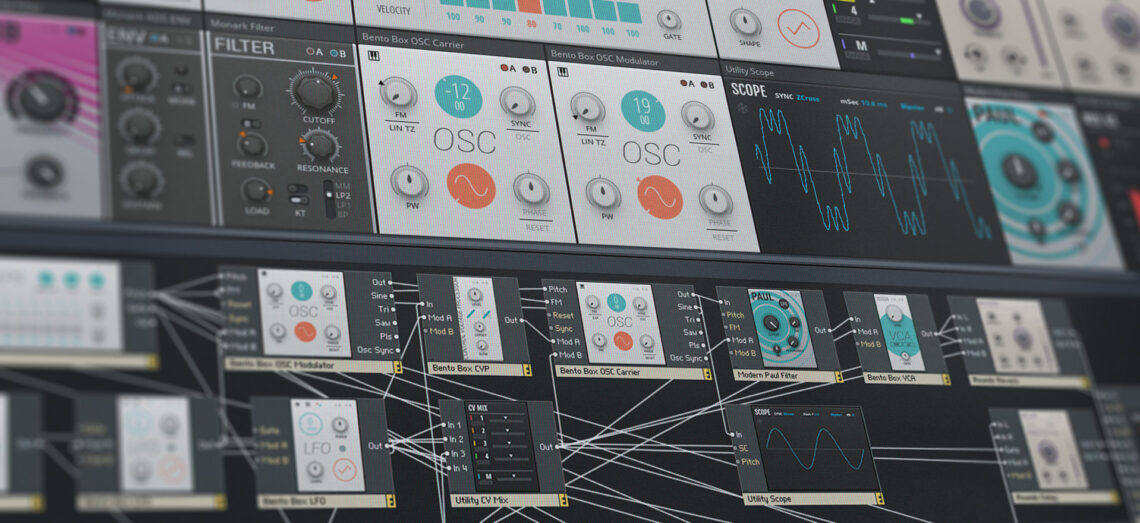
Task: Collapse Bento Box OSC Carrier block via yellow icon
Action: pos(707,374)
